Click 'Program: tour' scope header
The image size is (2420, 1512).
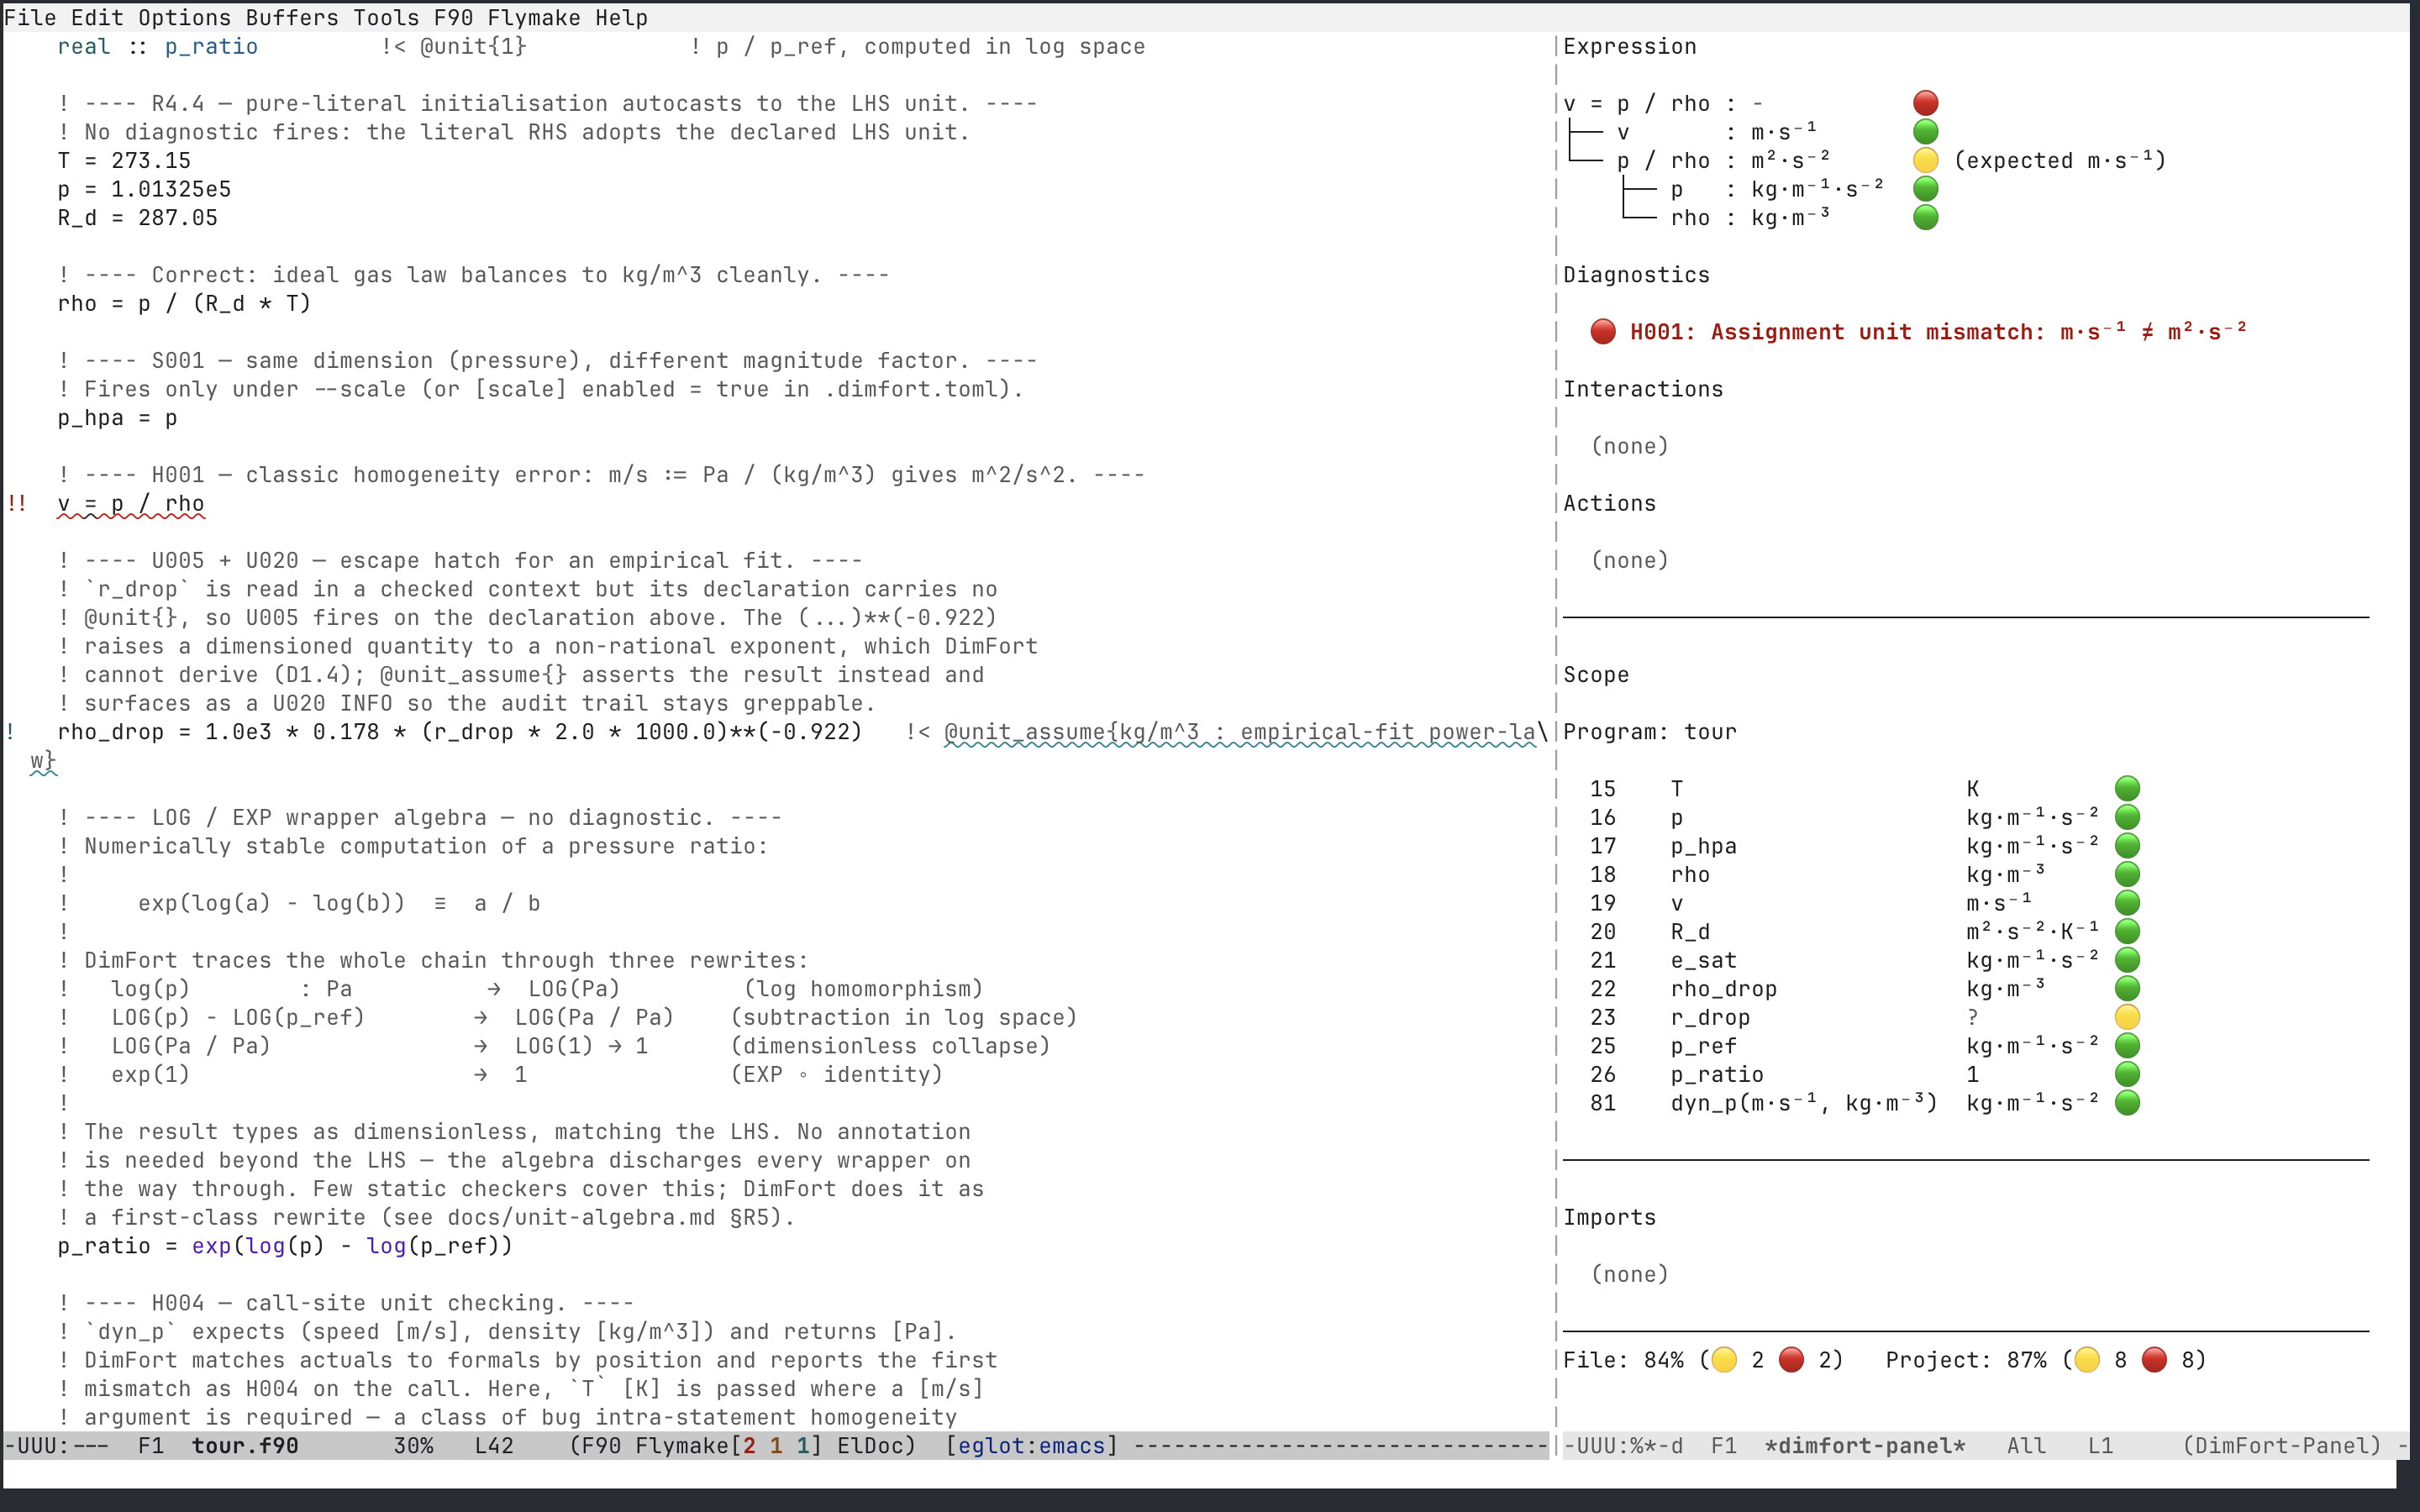[1650, 732]
